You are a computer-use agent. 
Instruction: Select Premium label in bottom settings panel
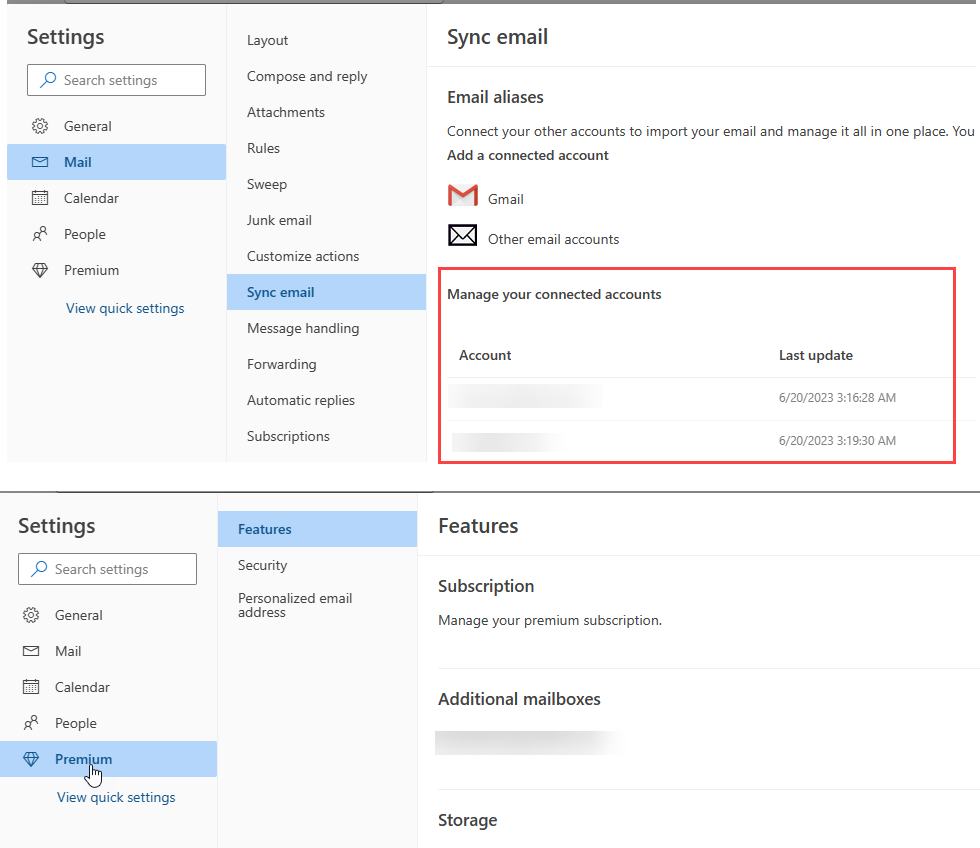coord(84,759)
